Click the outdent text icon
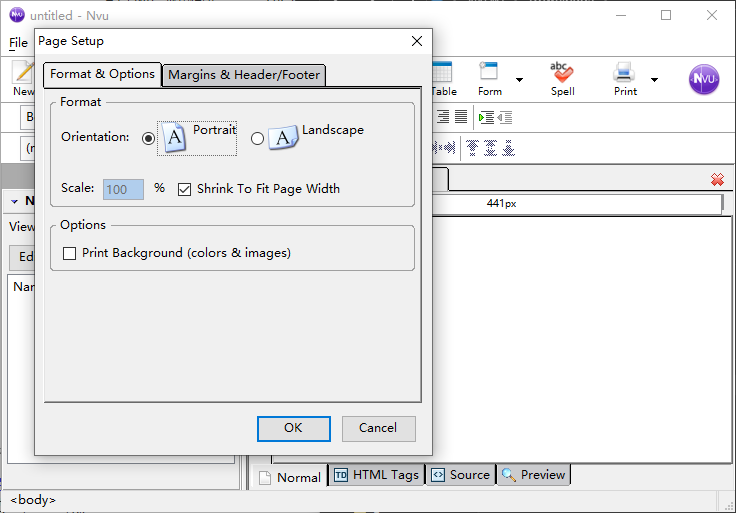 pos(505,117)
